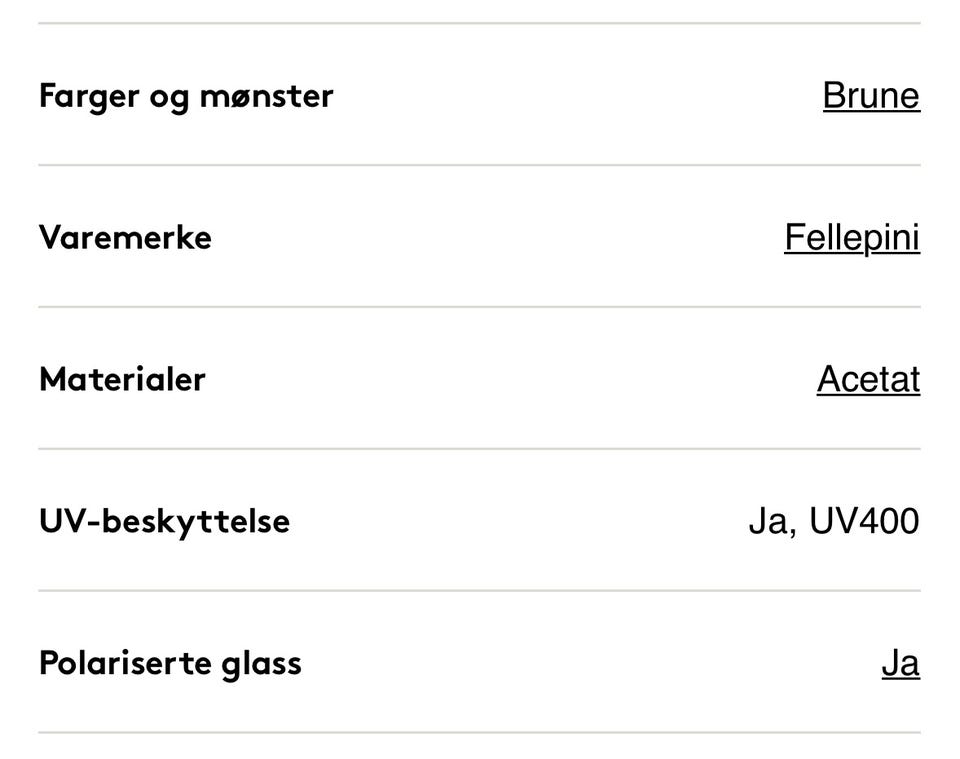The image size is (960, 759).
Task: Click the Varemerke row label
Action: [125, 237]
